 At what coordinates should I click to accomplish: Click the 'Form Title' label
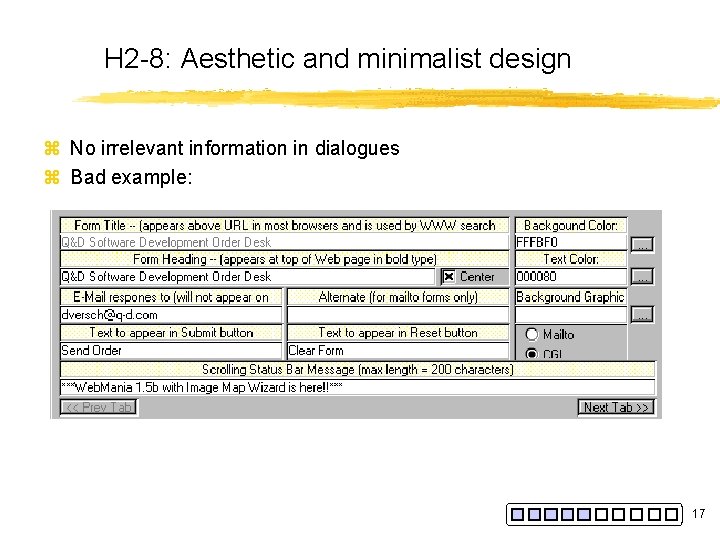point(284,225)
